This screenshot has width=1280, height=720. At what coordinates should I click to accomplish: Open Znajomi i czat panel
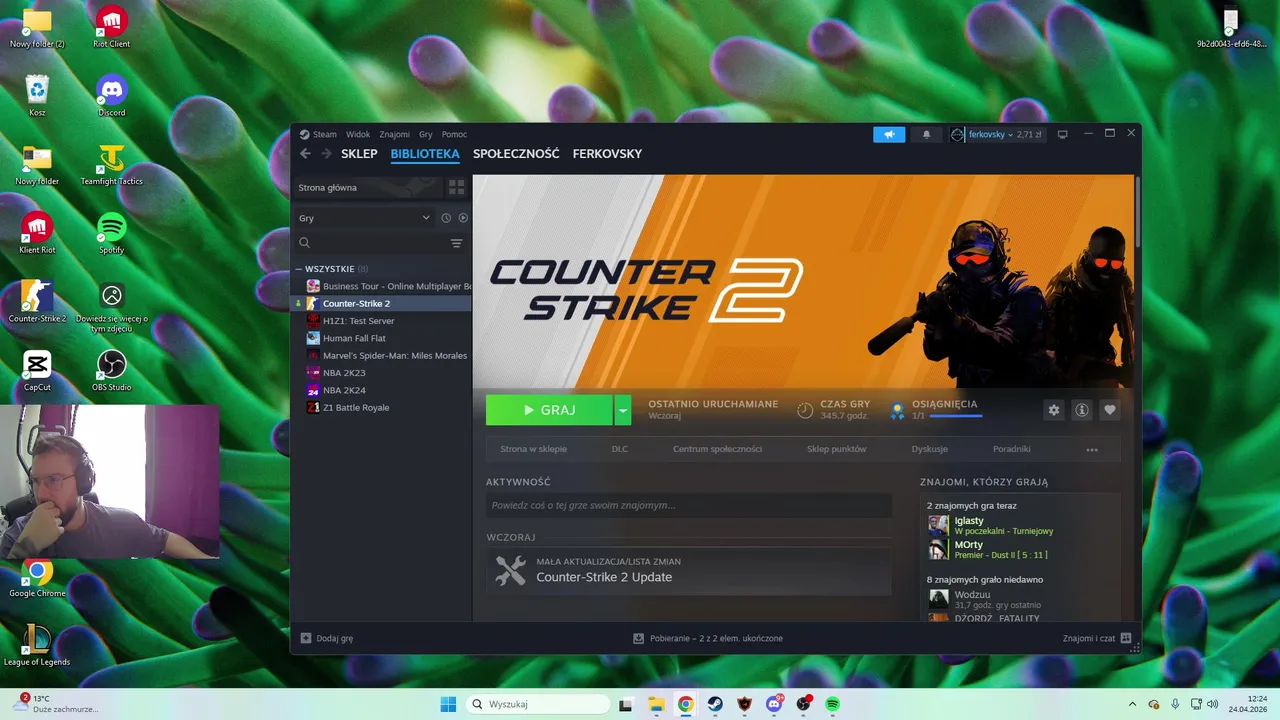(x=1097, y=638)
